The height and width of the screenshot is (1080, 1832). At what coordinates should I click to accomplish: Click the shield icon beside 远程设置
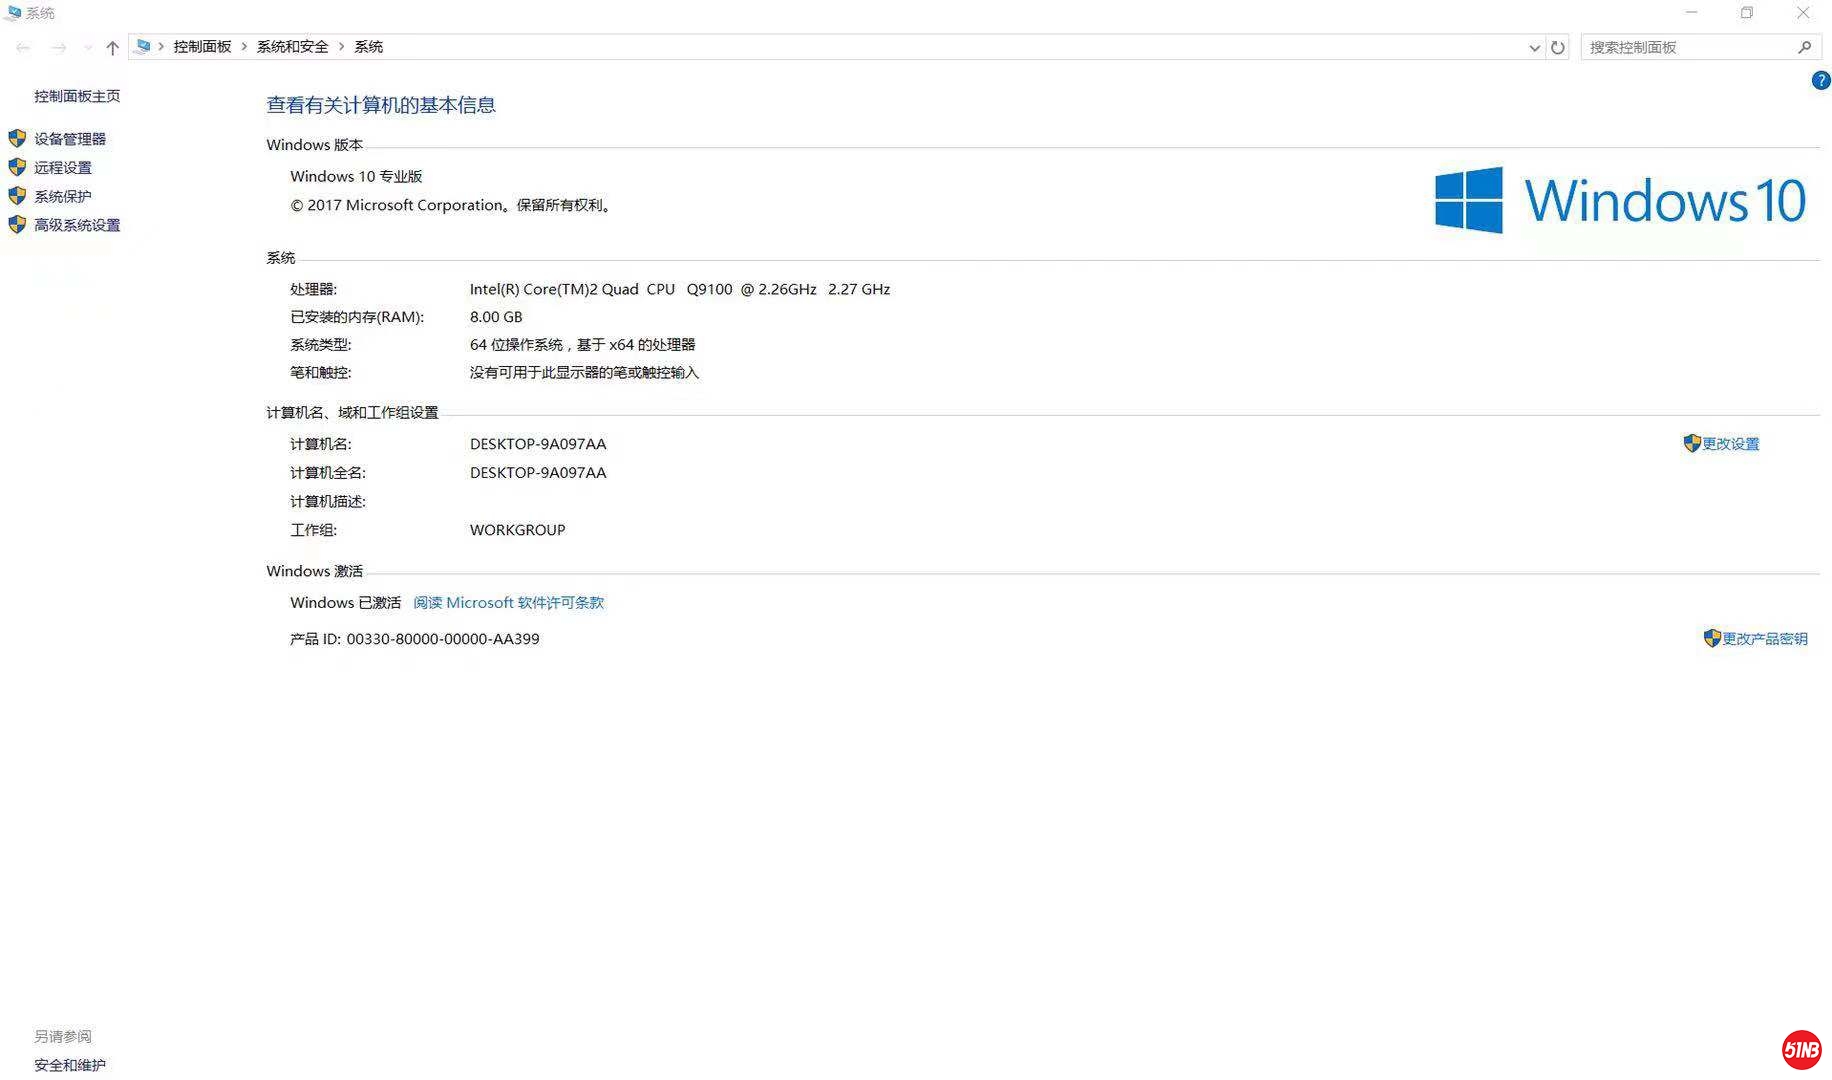pos(17,167)
